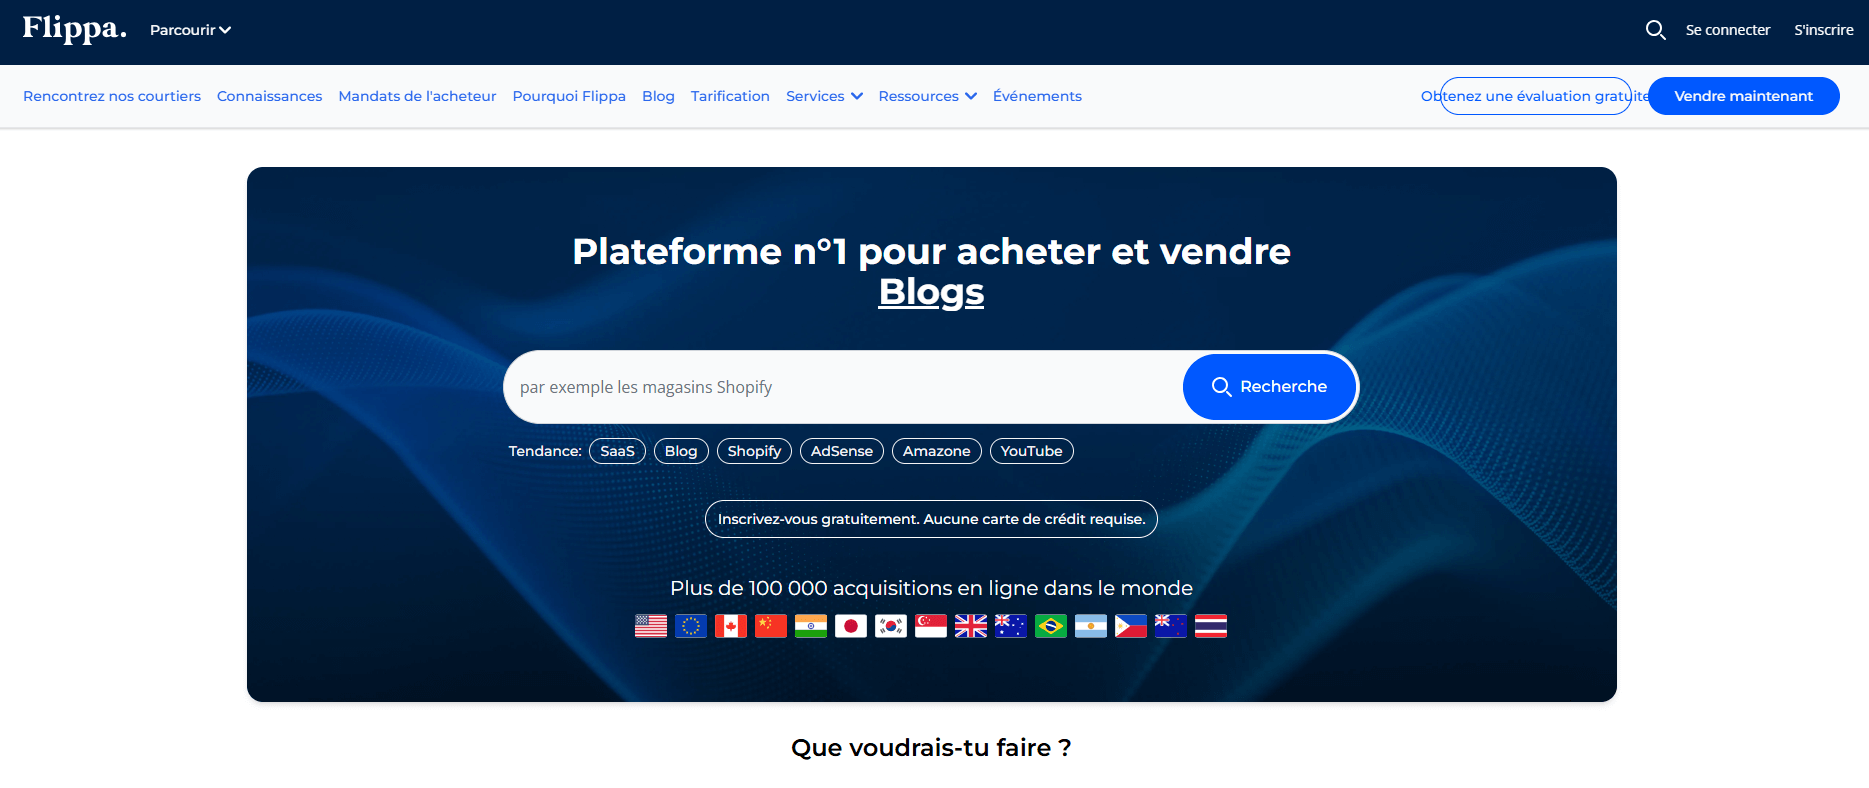Click the Philippines flag icon
The width and height of the screenshot is (1869, 788).
[1131, 626]
